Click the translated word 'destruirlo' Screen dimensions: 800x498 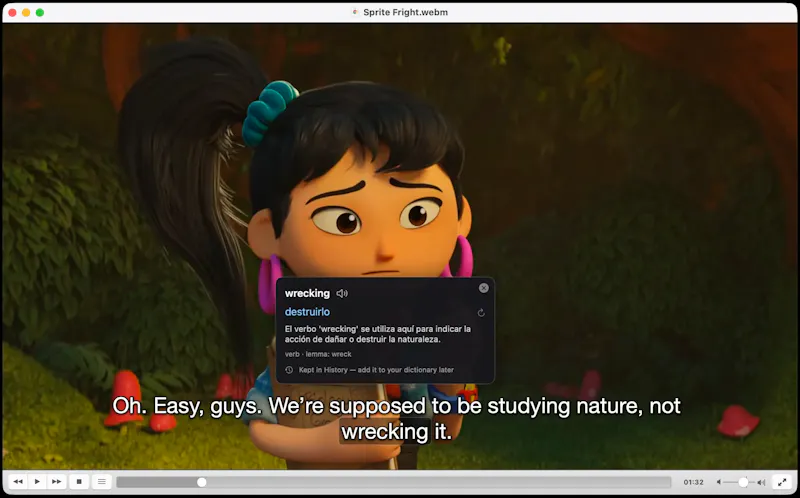pos(307,312)
